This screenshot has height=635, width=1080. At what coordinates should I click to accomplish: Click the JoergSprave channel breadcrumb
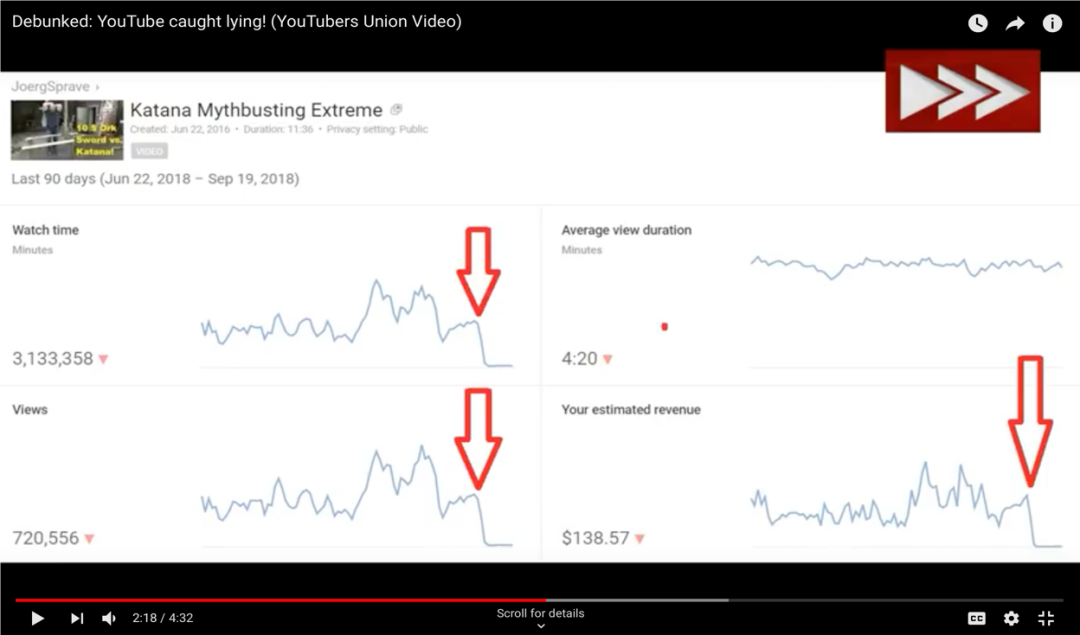(x=49, y=87)
